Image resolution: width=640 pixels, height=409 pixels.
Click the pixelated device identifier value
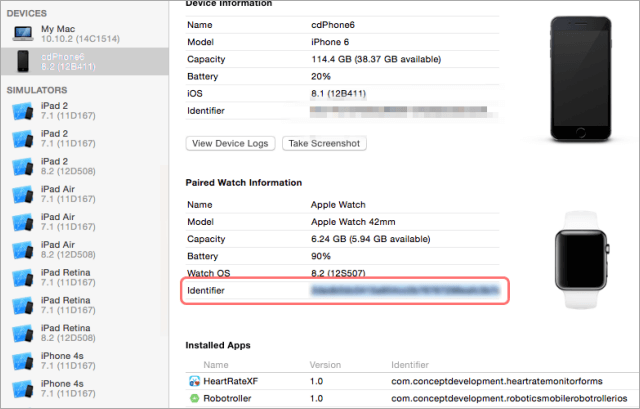tap(398, 111)
